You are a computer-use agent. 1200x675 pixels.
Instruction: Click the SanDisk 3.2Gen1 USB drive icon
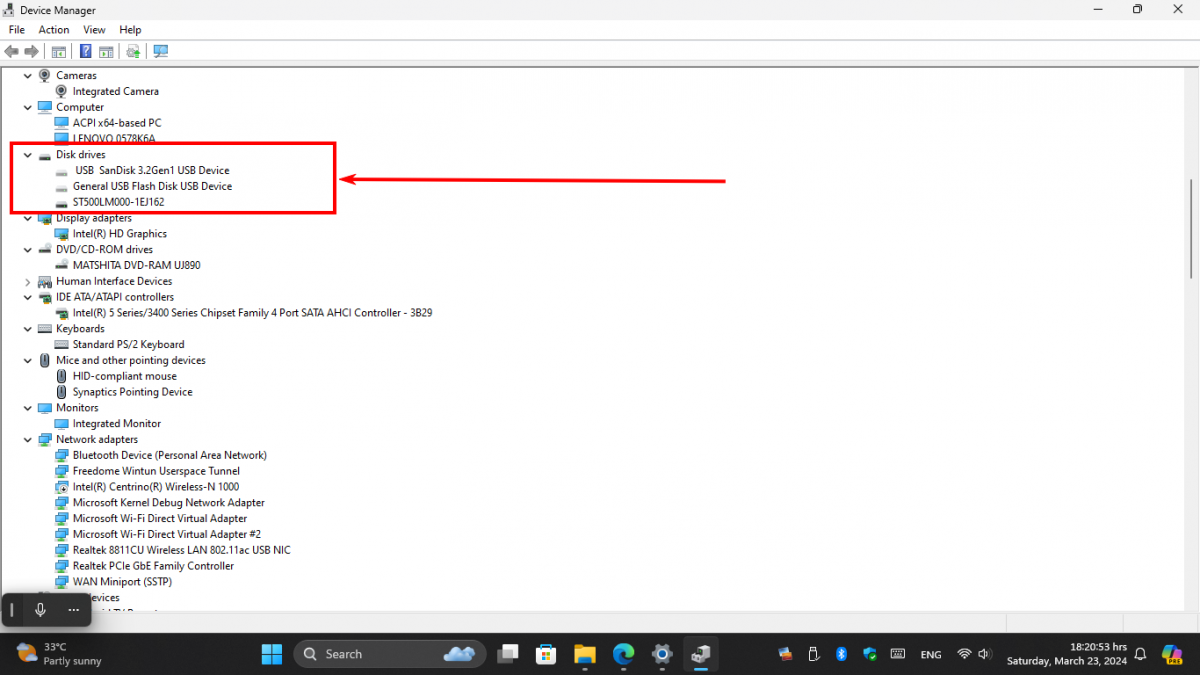coord(62,171)
